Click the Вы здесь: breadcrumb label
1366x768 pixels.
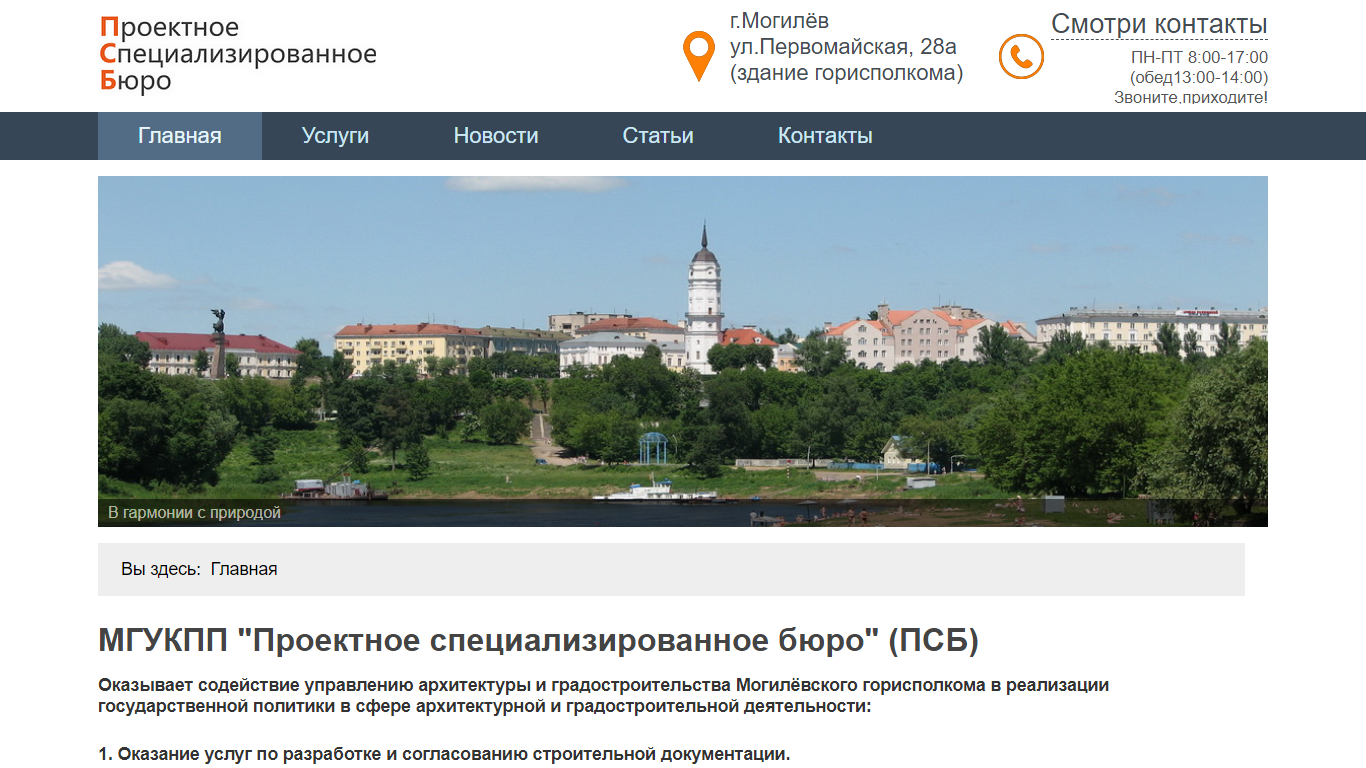tap(161, 569)
